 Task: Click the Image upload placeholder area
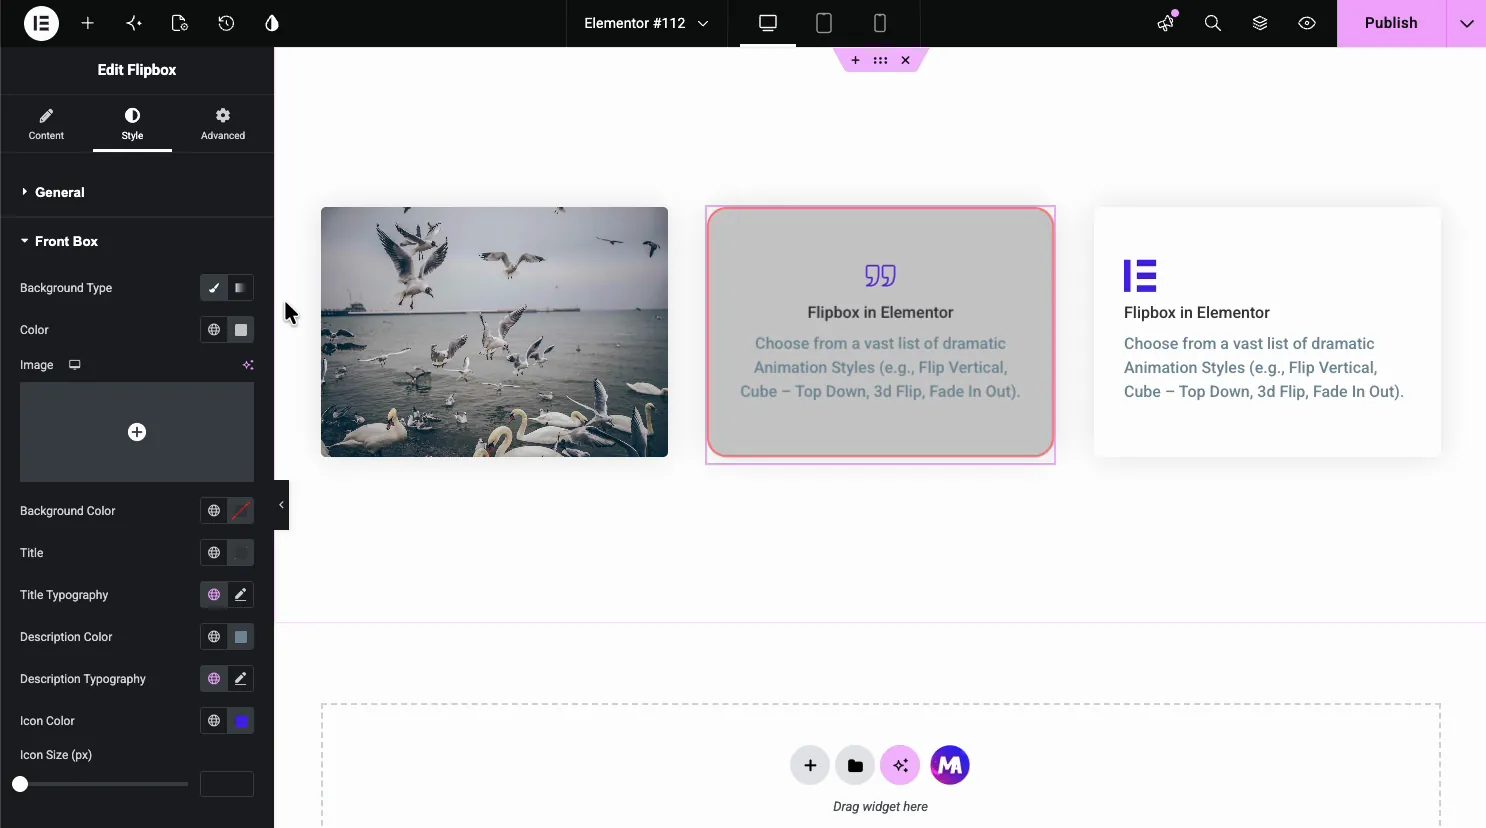pyautogui.click(x=137, y=432)
